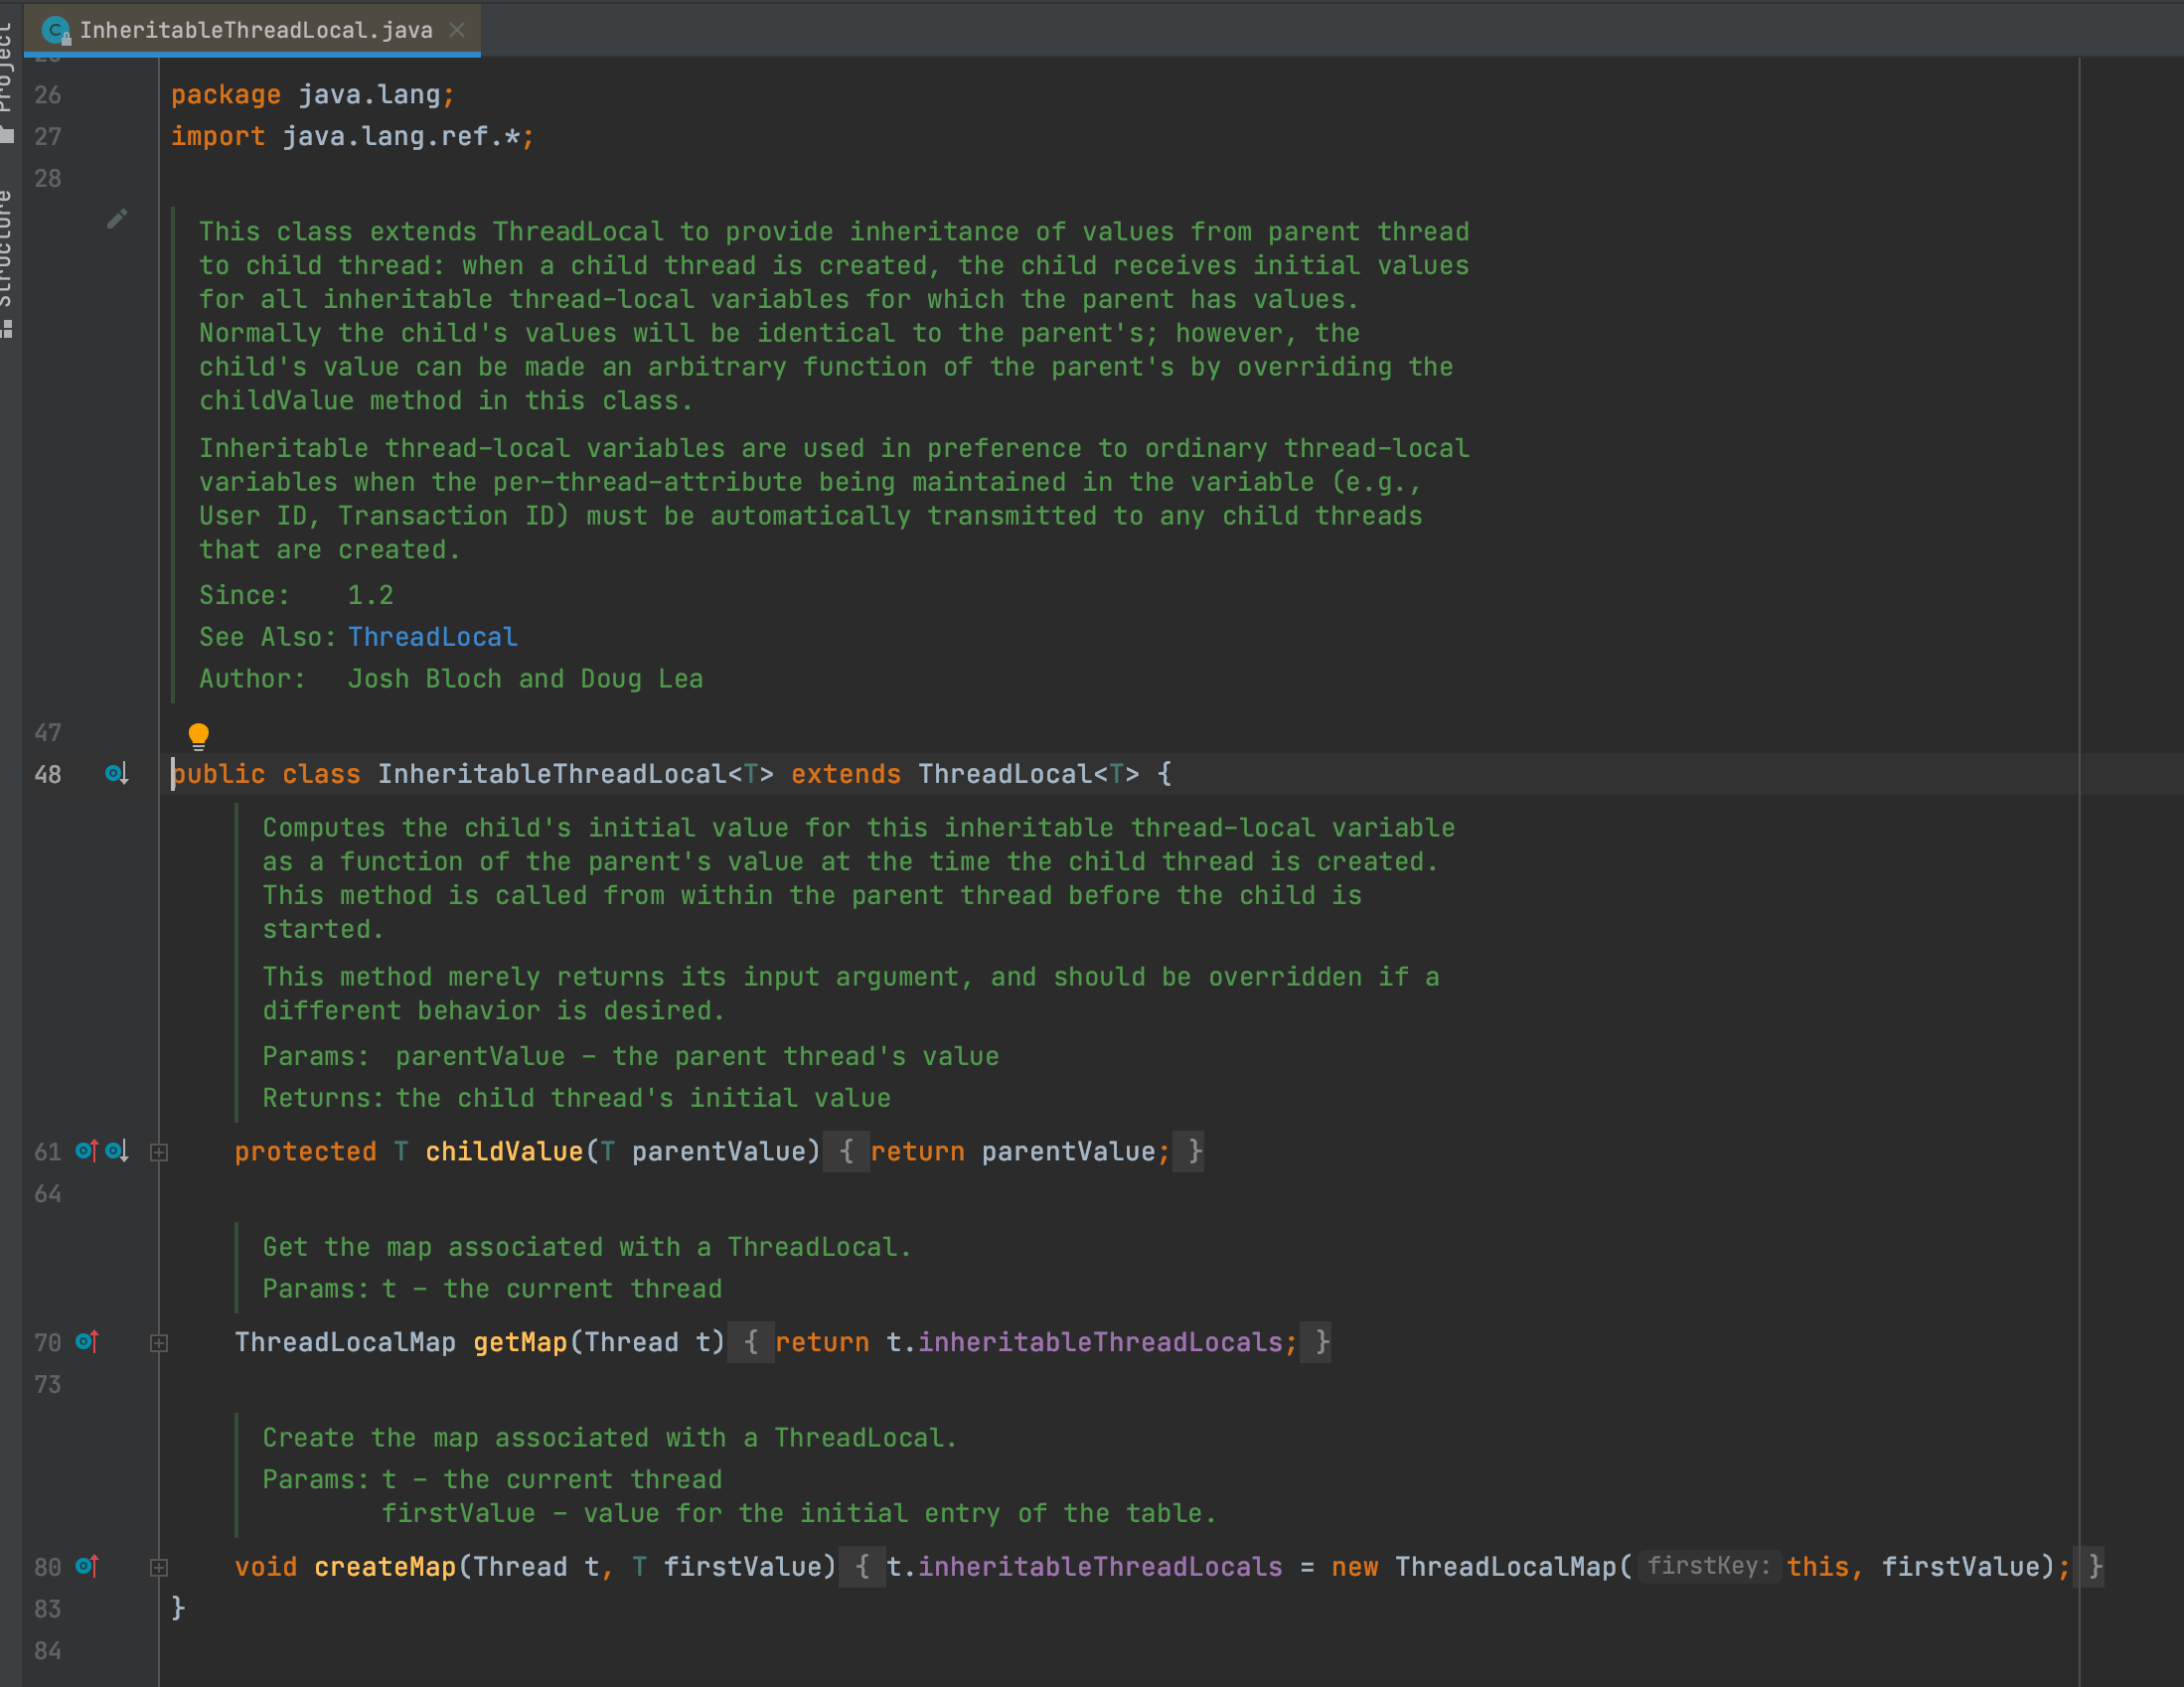Click the pencil toggle-rendered-view icon by the class doc
This screenshot has width=2184, height=1687.
click(117, 219)
